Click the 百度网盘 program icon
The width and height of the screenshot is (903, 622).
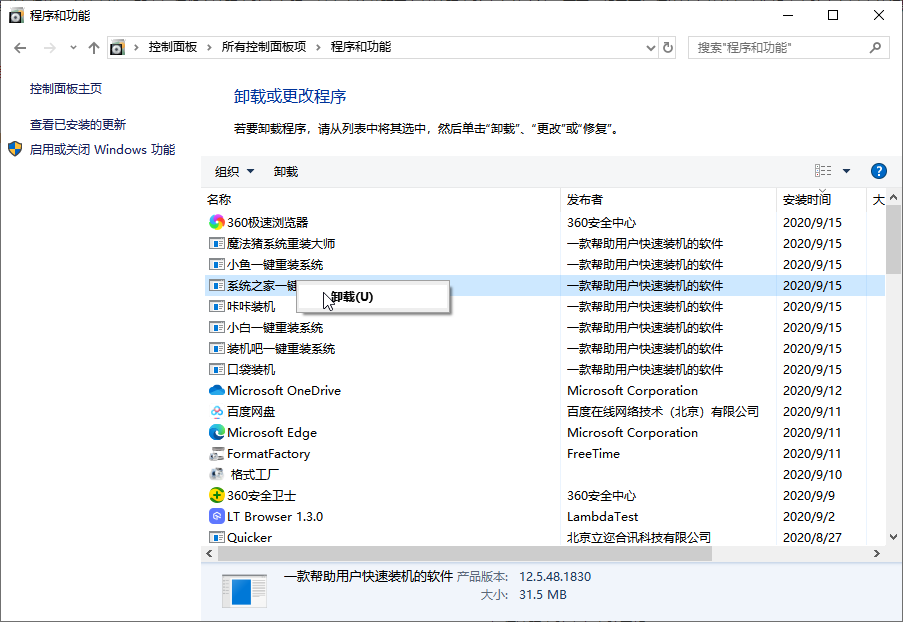tap(217, 411)
